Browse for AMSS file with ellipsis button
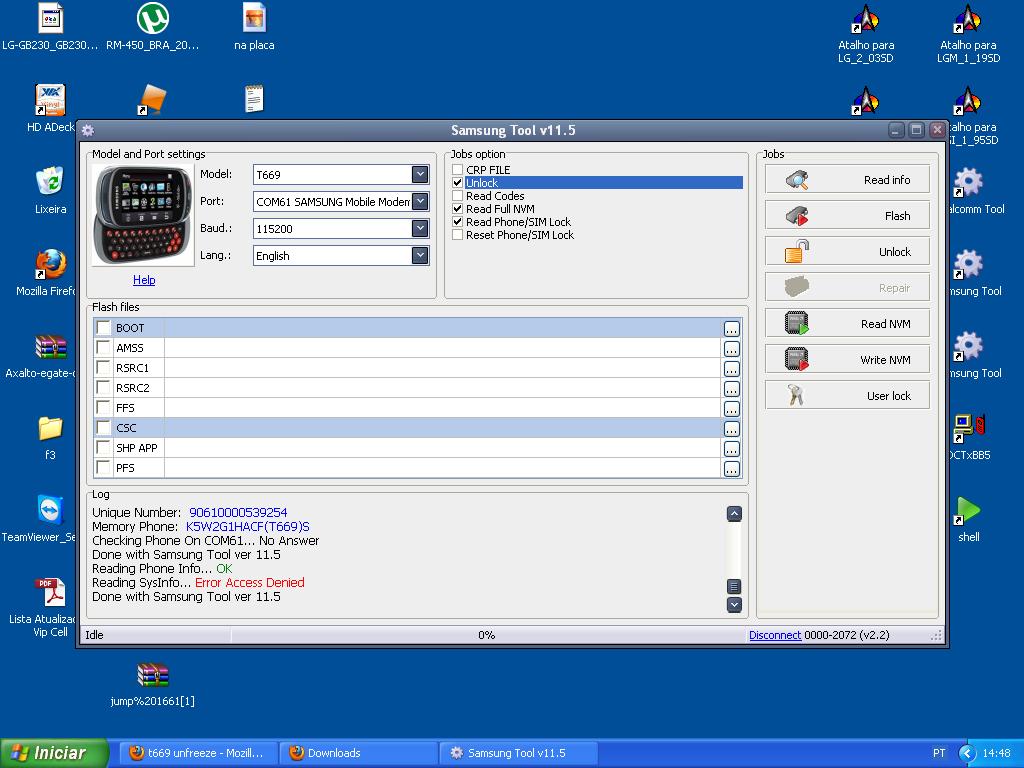The image size is (1024, 768). (731, 349)
